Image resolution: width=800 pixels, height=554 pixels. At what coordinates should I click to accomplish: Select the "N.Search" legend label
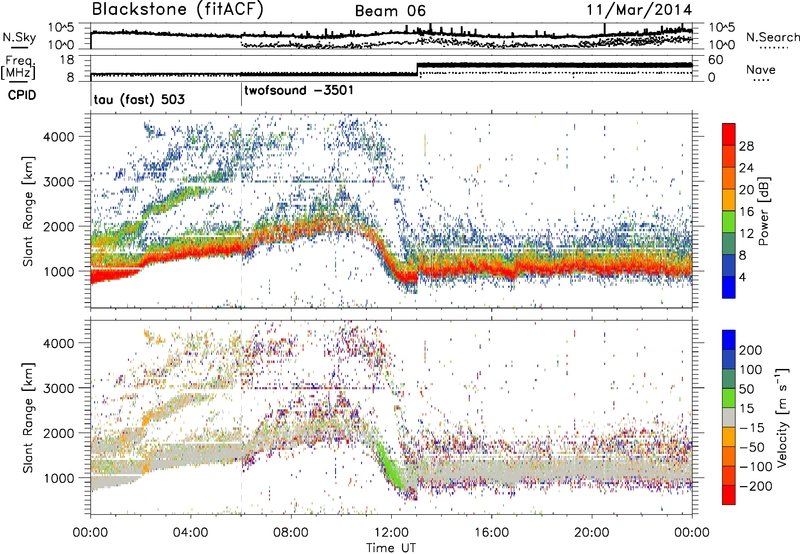pyautogui.click(x=773, y=37)
